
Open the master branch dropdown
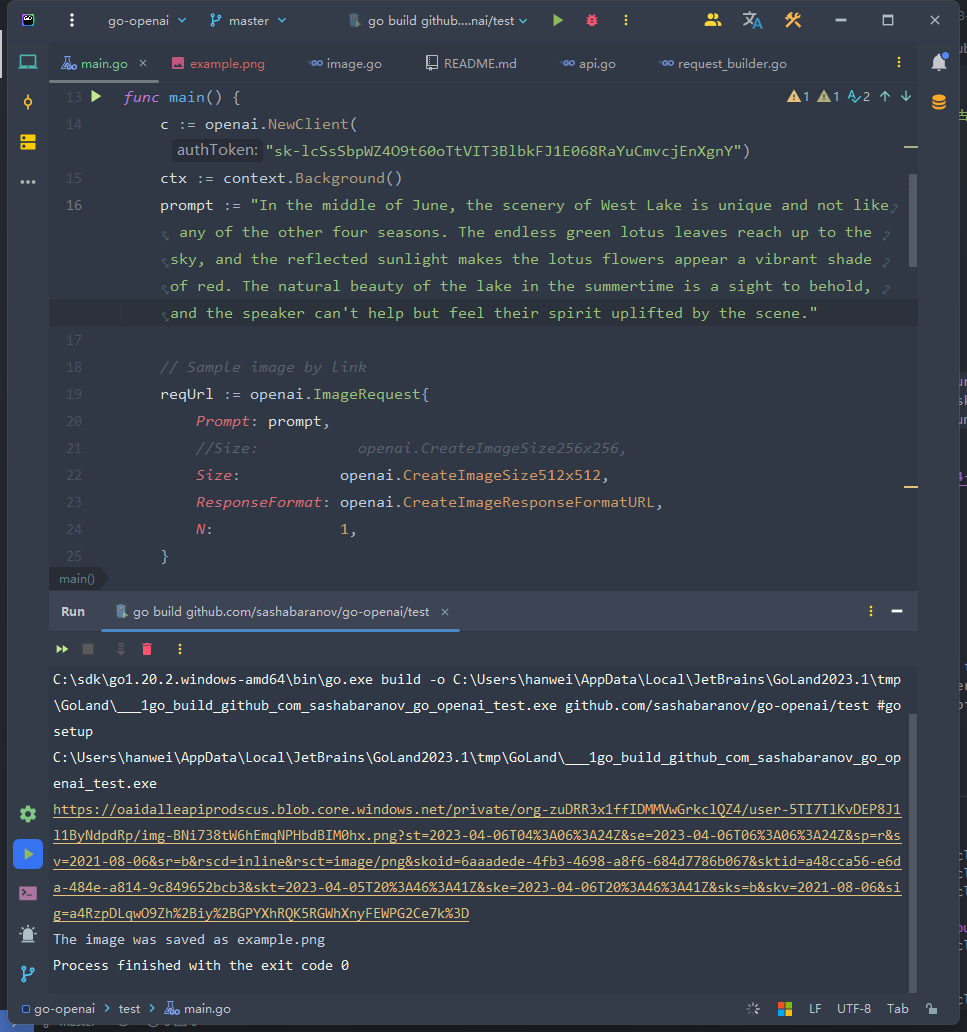click(248, 20)
